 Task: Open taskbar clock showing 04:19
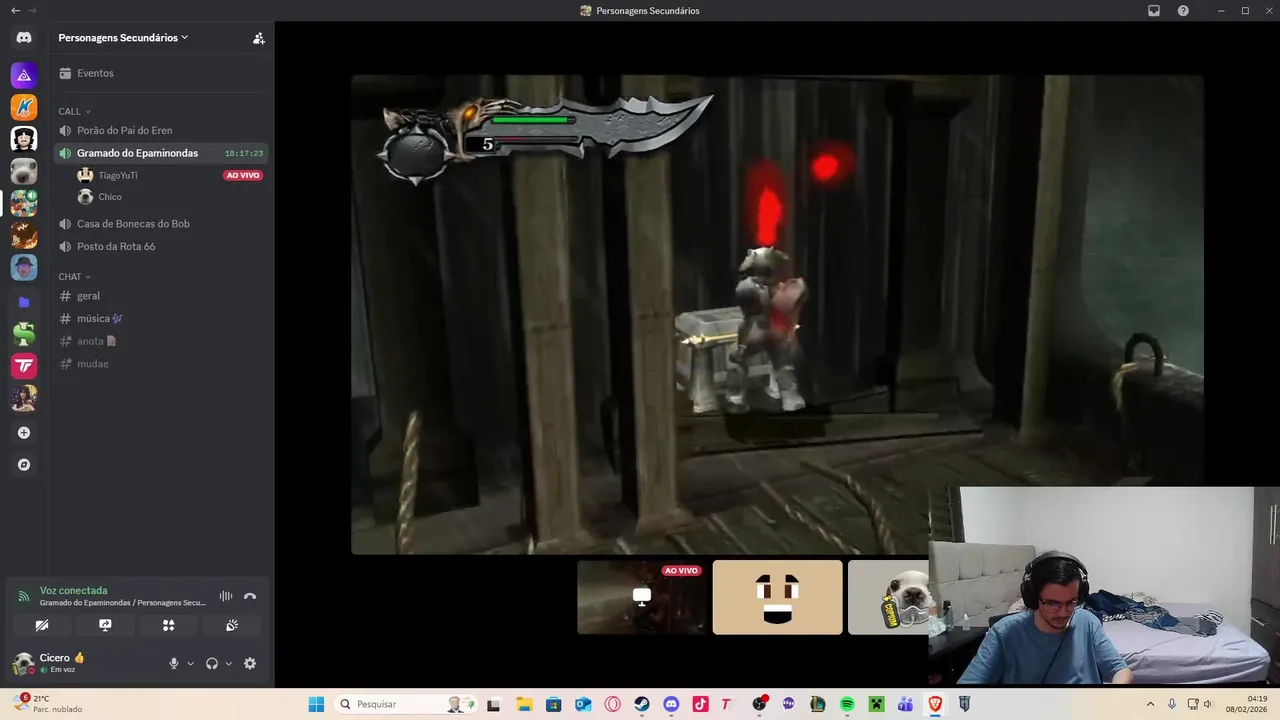click(1247, 704)
